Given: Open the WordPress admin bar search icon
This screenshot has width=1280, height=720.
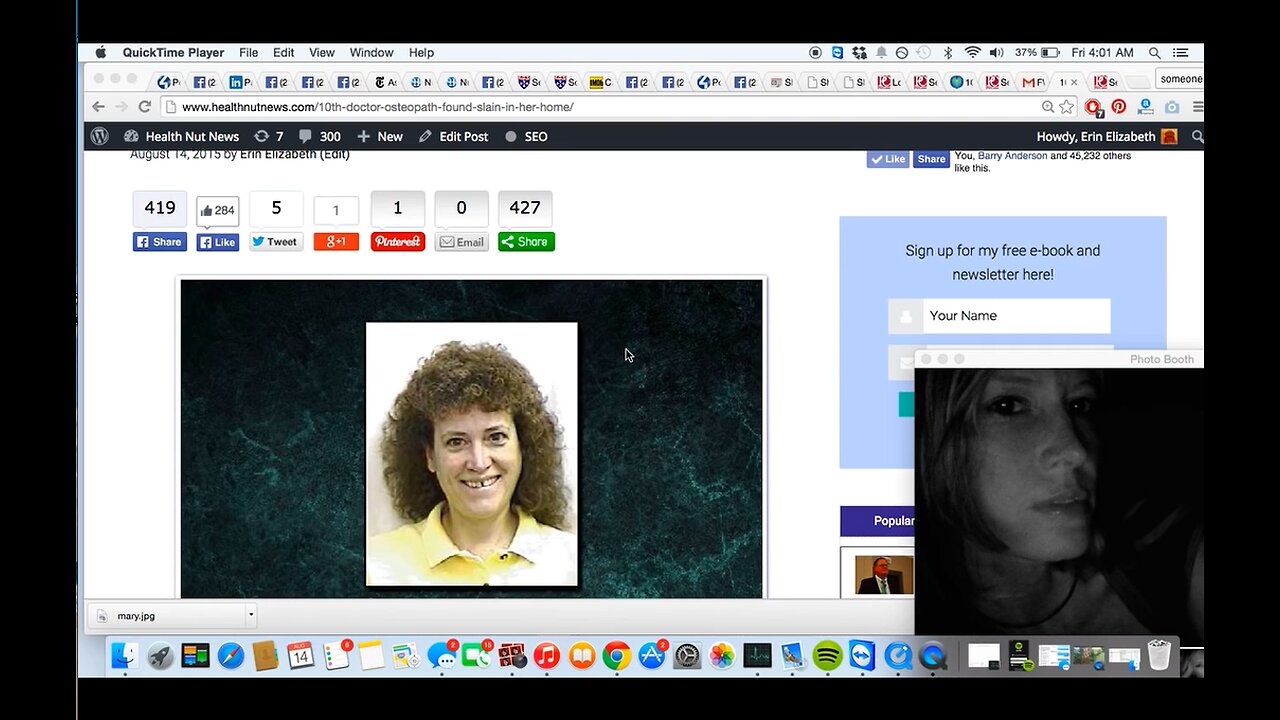Looking at the screenshot, I should click(1197, 136).
